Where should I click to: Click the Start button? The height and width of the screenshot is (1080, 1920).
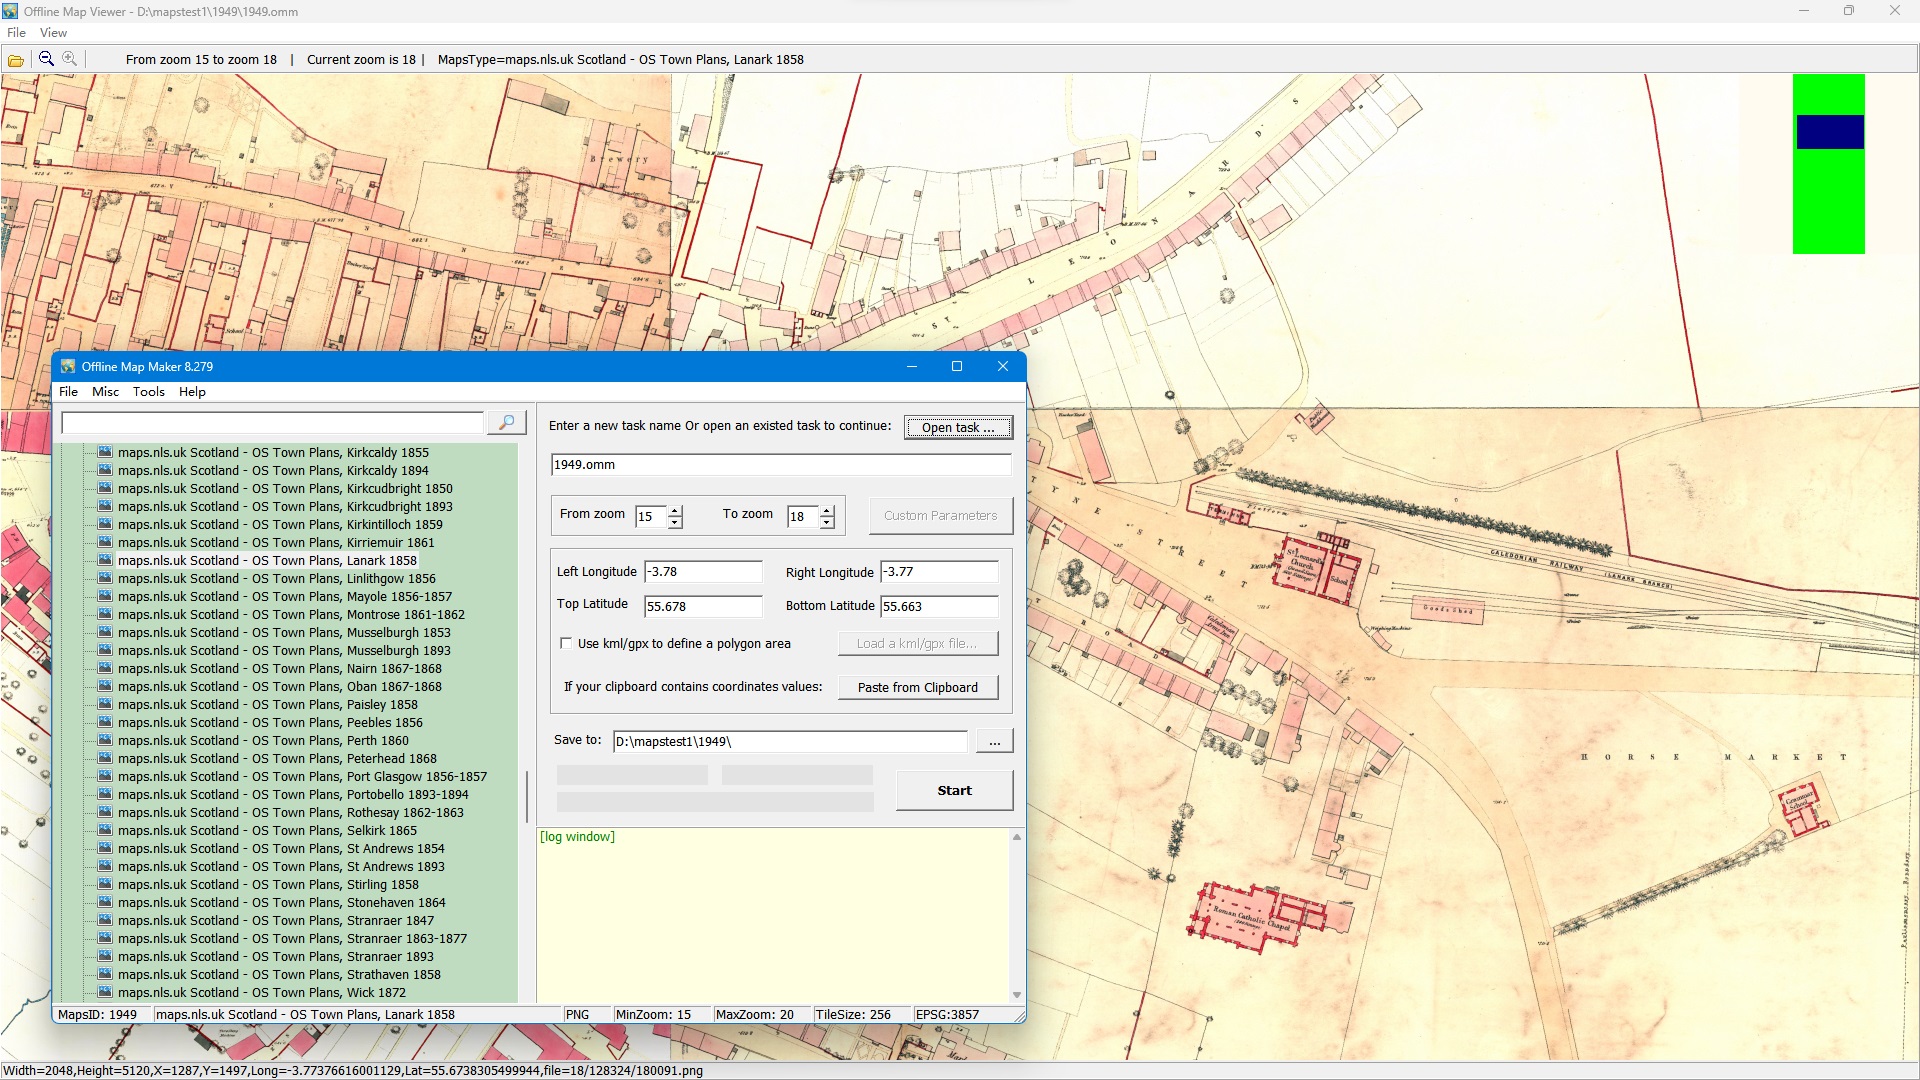point(954,790)
